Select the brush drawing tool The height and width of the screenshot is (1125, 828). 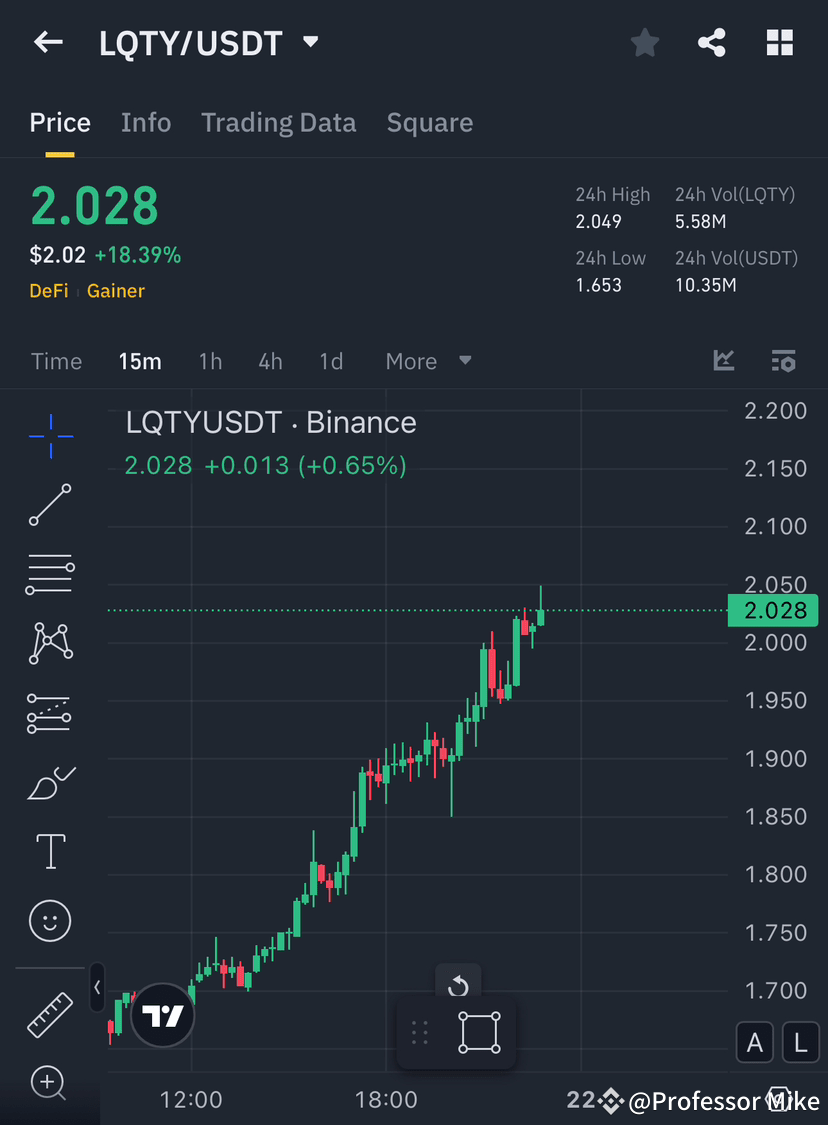[50, 782]
